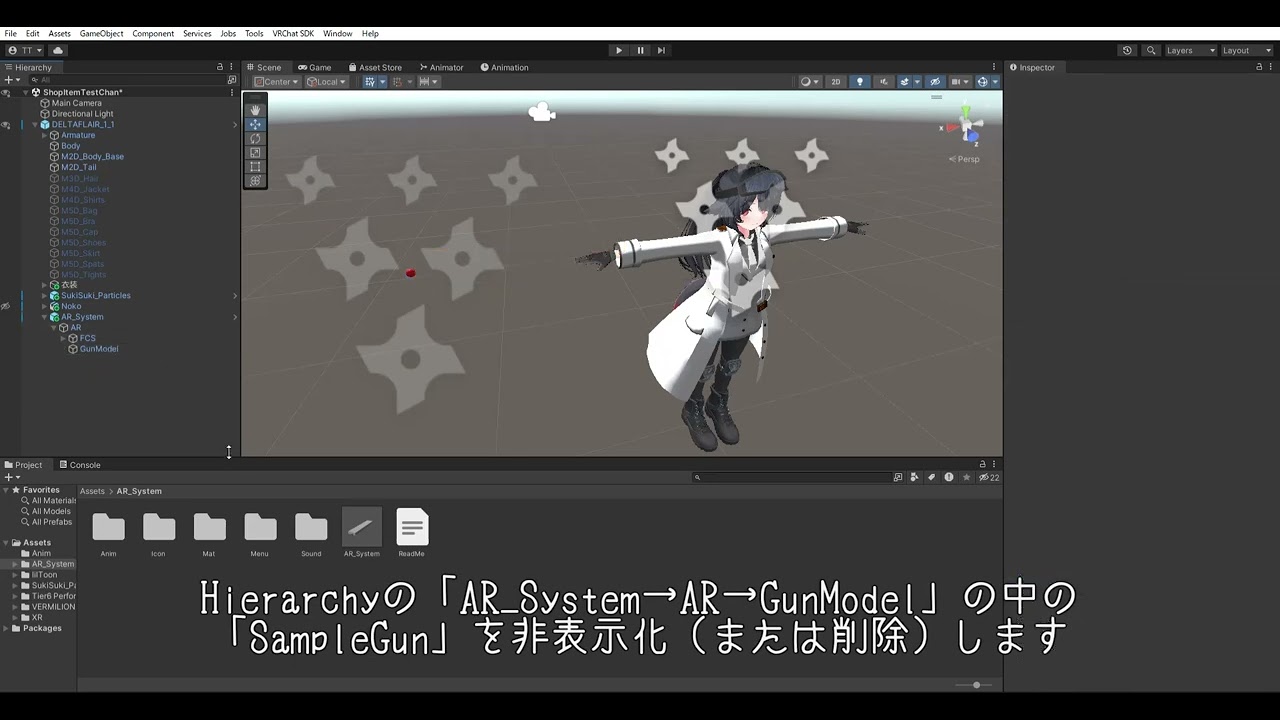Open the VRChat SDK menu
Image resolution: width=1280 pixels, height=720 pixels.
coord(293,34)
